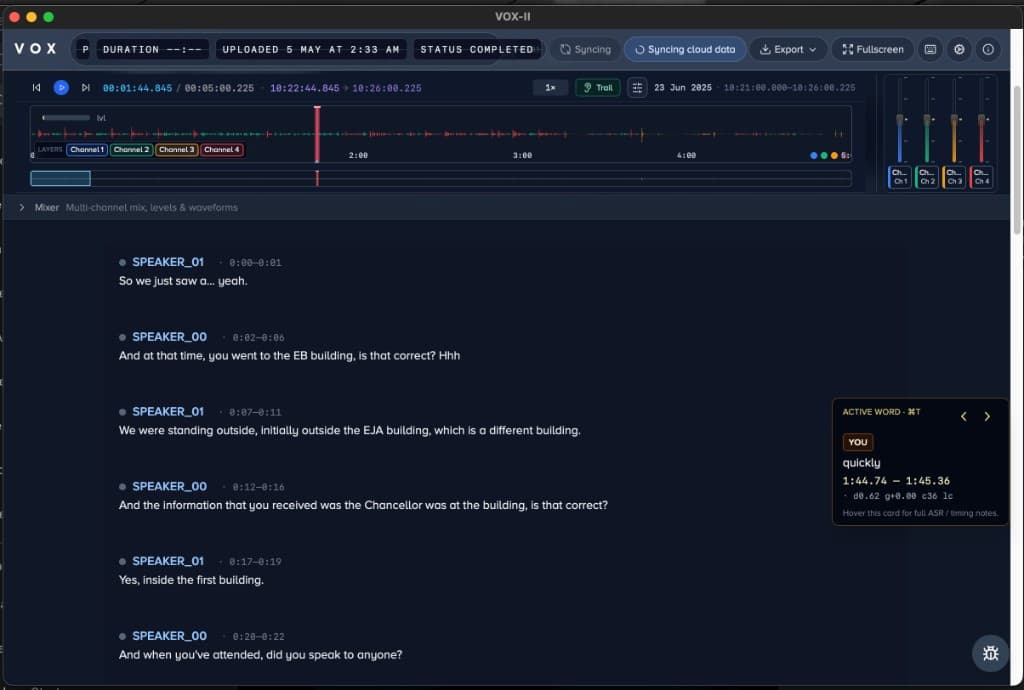
Task: Click the line "So we just saw a... yeah."
Action: click(183, 281)
